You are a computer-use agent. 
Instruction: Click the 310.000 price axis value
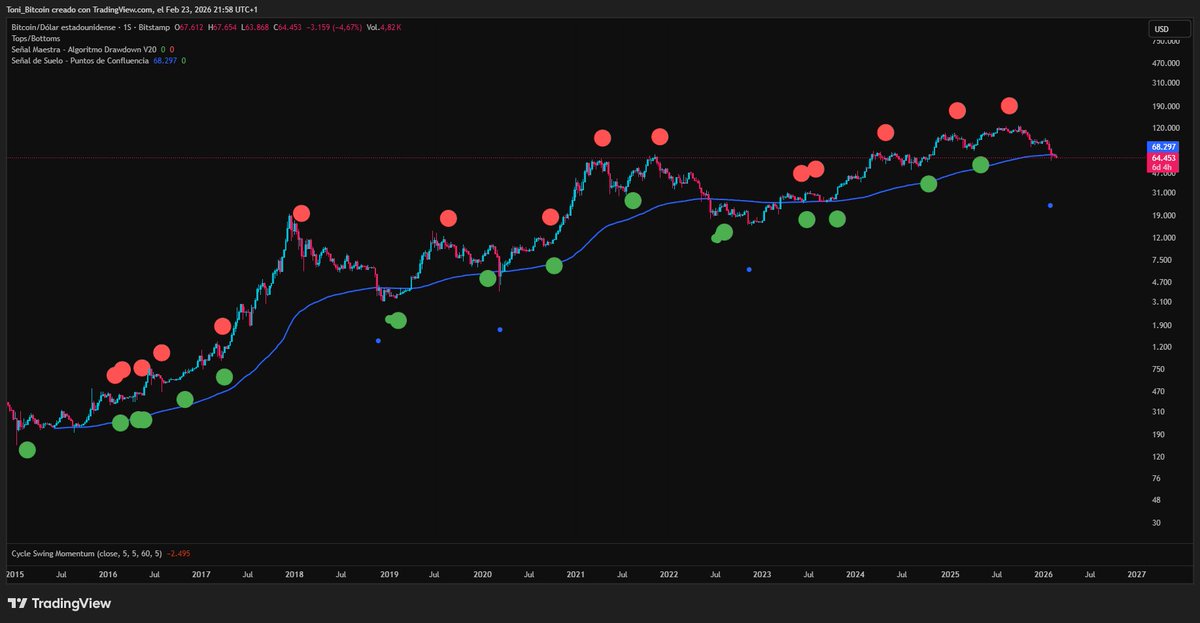(1164, 85)
